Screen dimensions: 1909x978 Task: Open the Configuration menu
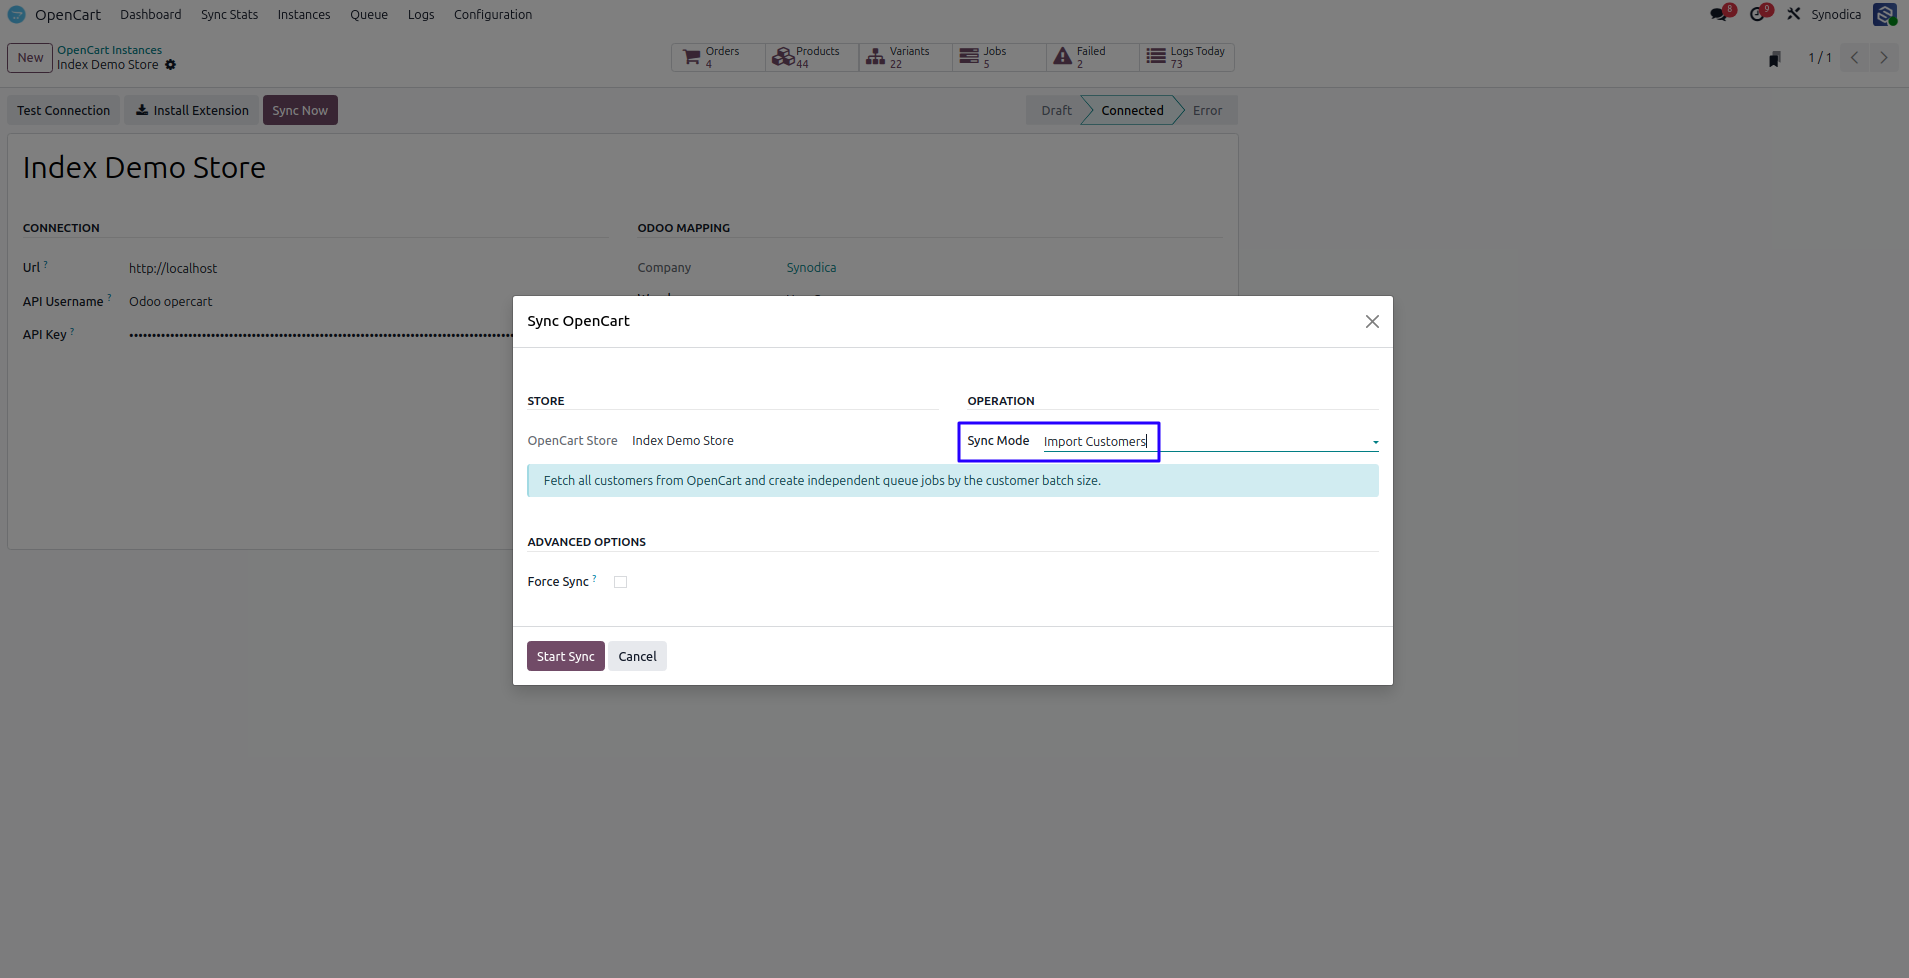[x=493, y=14]
